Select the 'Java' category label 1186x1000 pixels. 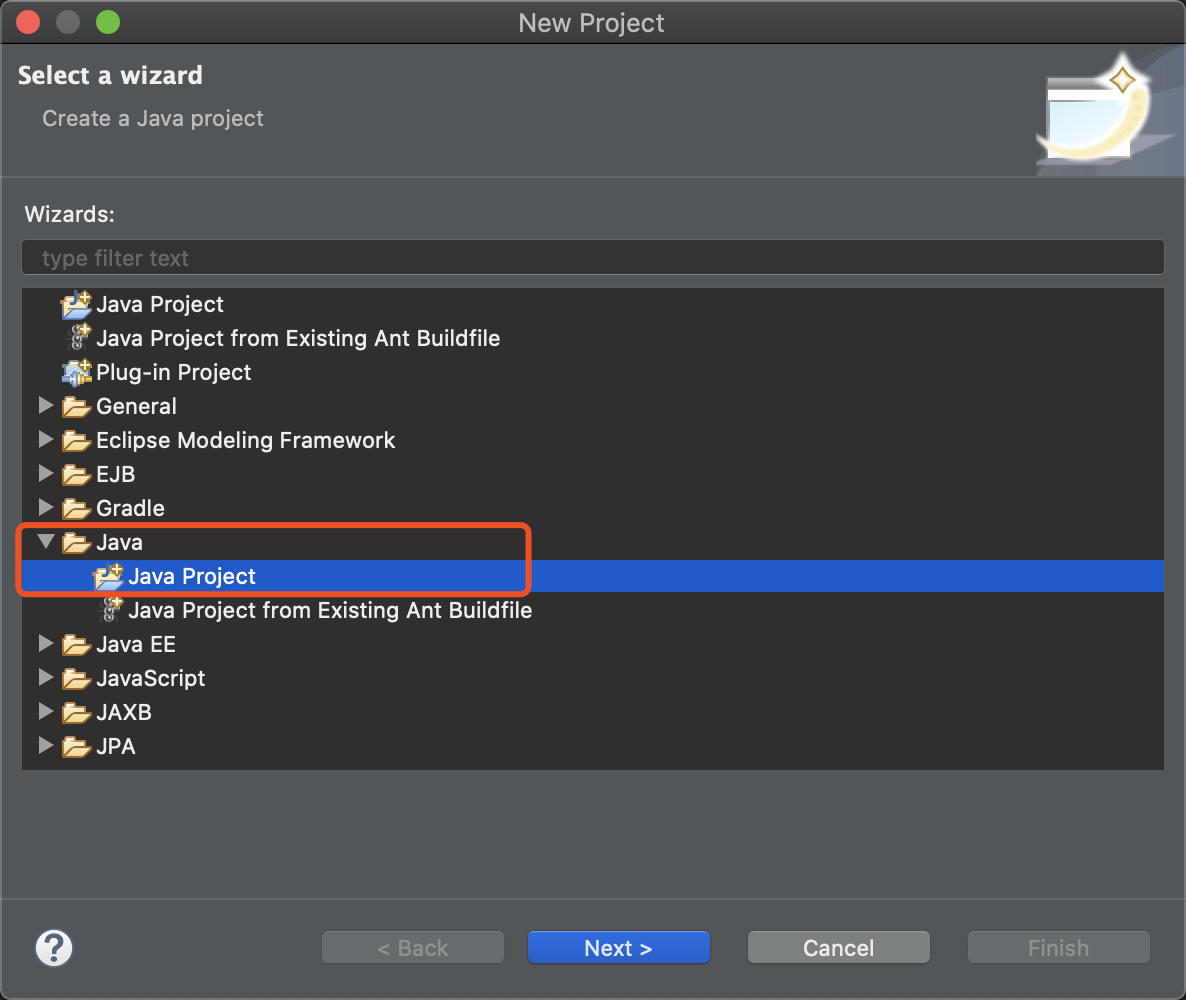[x=120, y=542]
